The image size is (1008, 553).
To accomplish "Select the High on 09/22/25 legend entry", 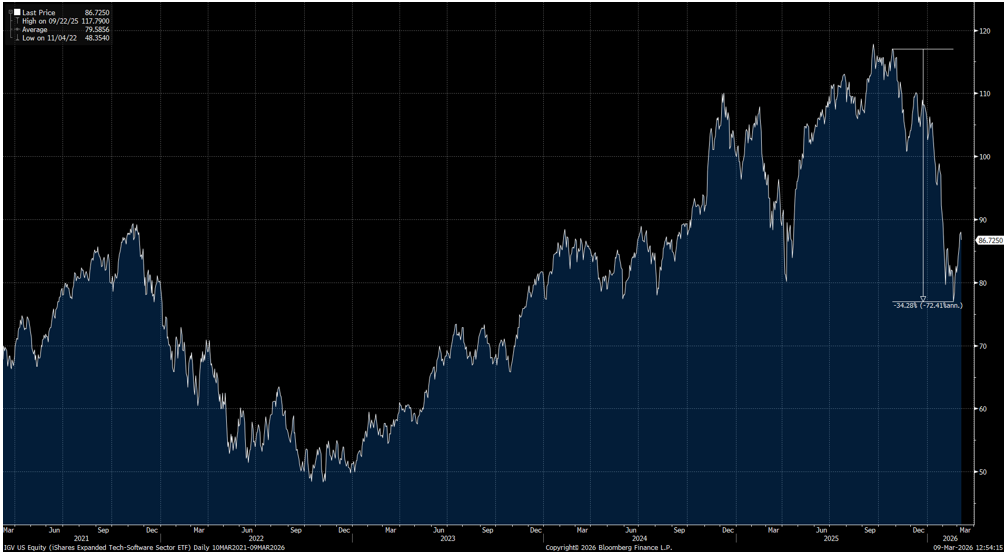I will (x=49, y=21).
